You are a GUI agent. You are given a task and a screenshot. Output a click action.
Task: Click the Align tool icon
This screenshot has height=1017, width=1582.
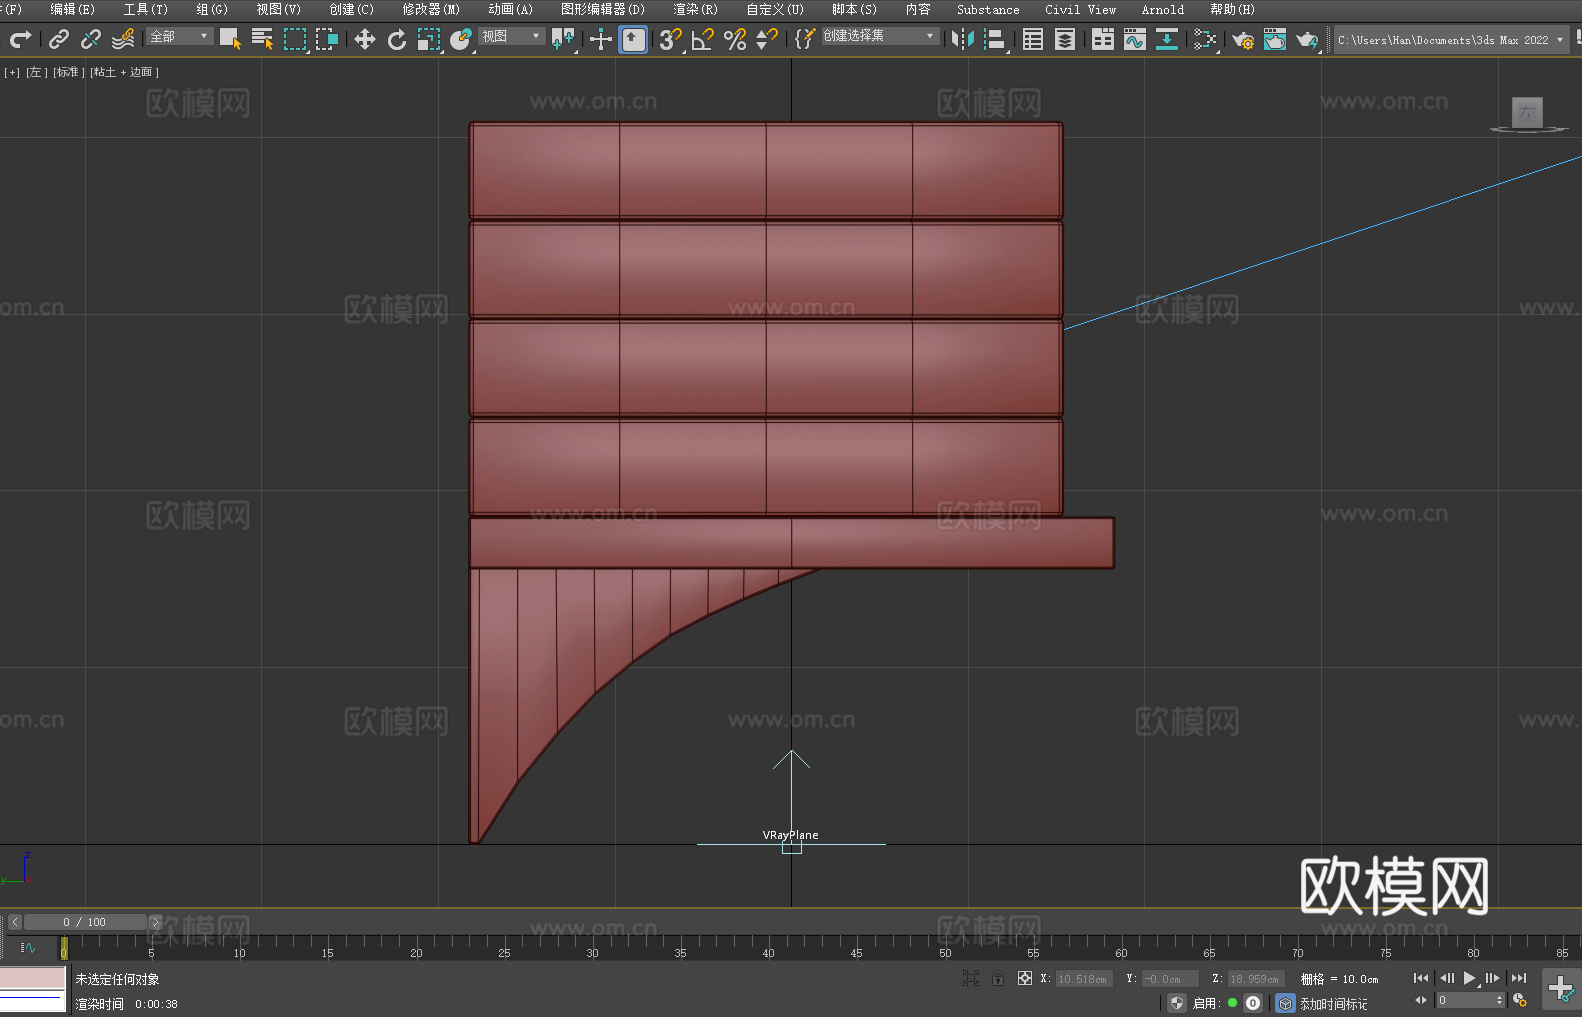point(995,39)
